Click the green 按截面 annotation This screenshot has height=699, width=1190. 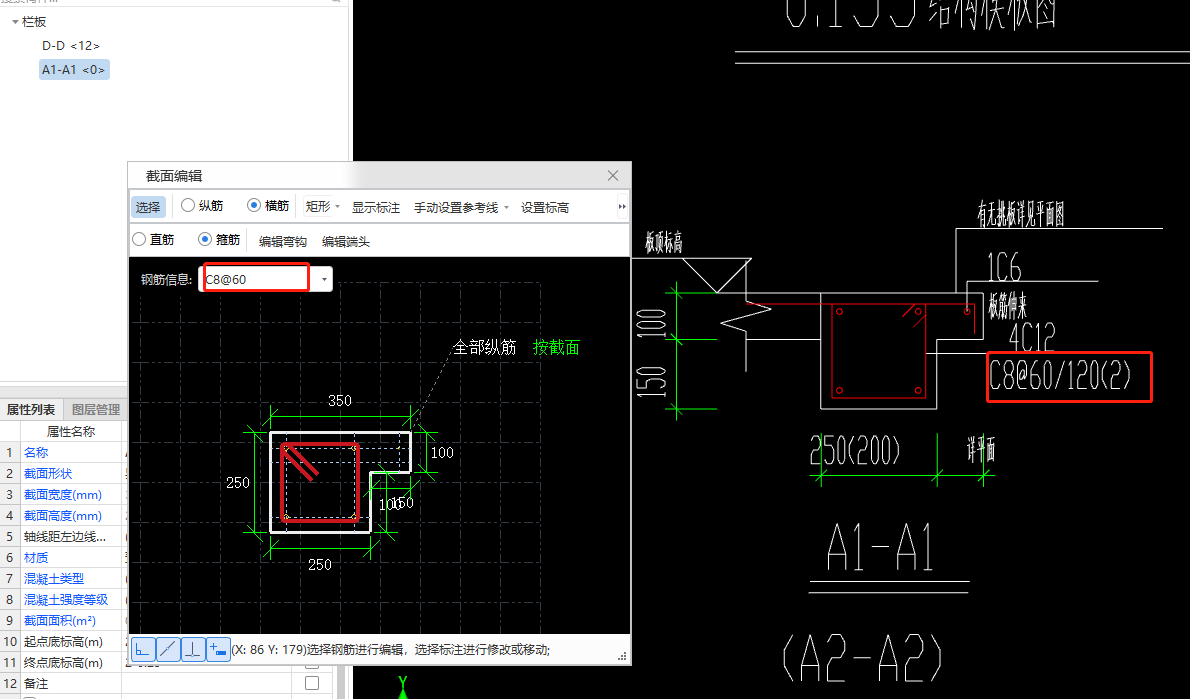click(556, 348)
